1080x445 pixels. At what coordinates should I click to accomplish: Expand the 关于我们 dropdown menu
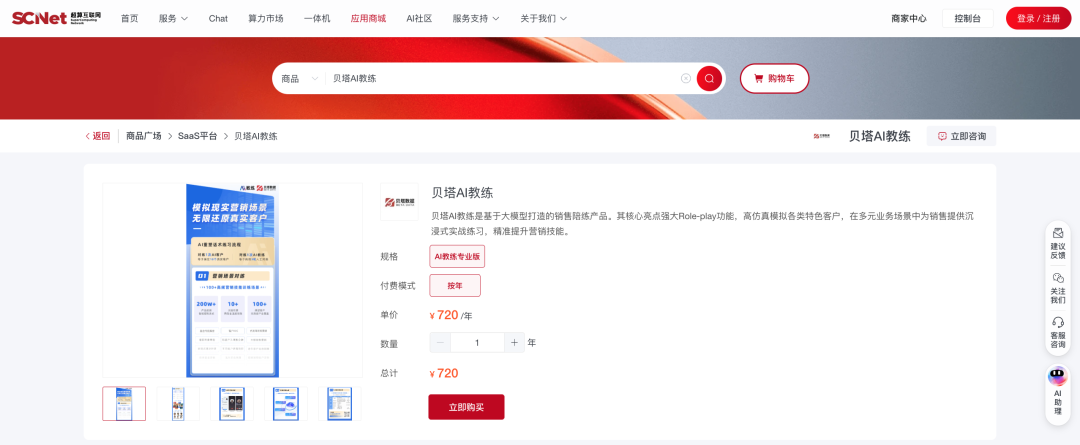(543, 19)
